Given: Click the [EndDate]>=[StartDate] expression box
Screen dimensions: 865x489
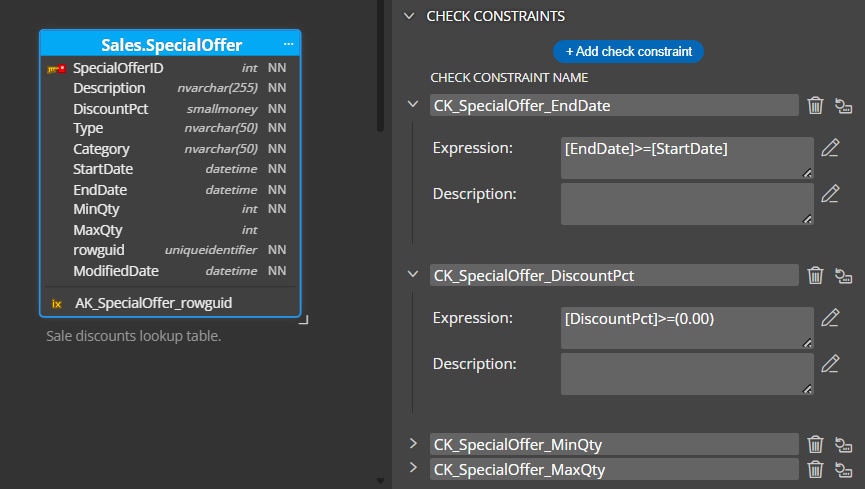Looking at the screenshot, I should tap(687, 158).
